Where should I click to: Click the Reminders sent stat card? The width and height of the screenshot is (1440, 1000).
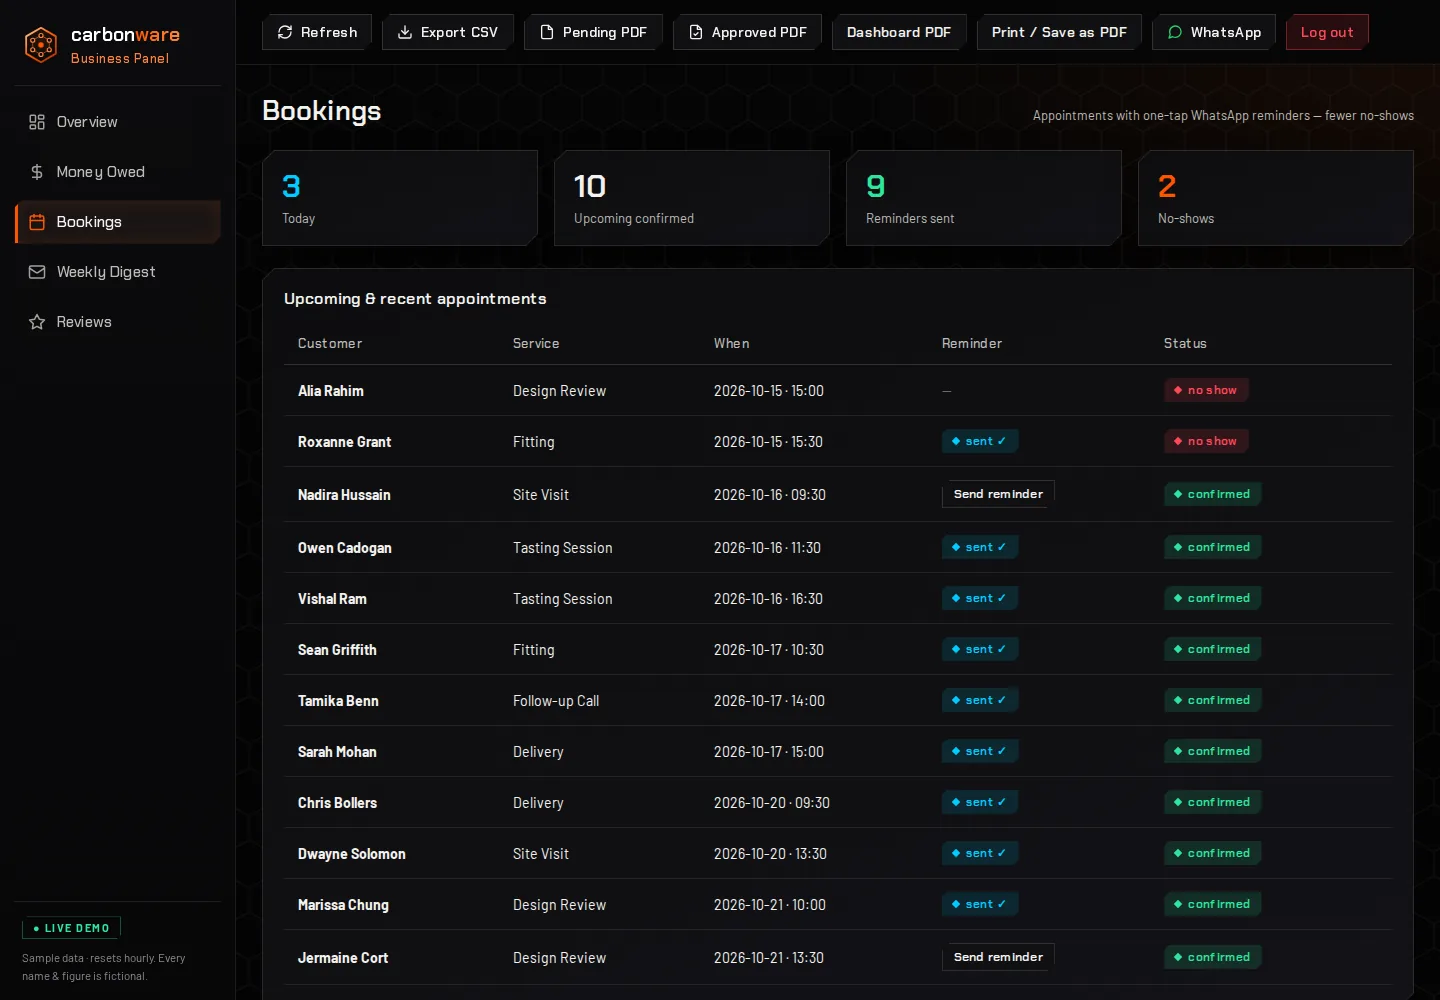(x=984, y=198)
